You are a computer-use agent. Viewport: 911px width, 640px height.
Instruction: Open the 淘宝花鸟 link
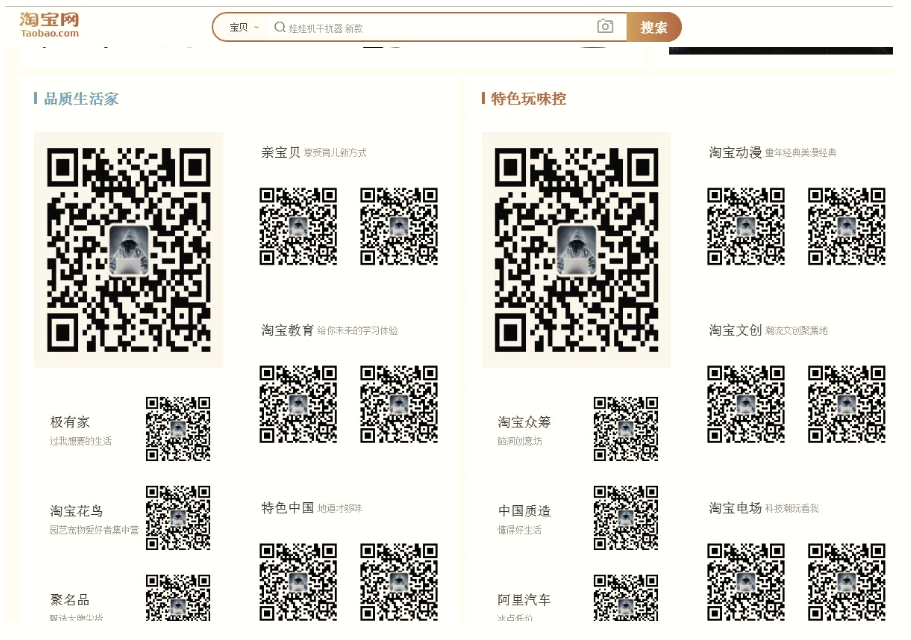[x=76, y=510]
